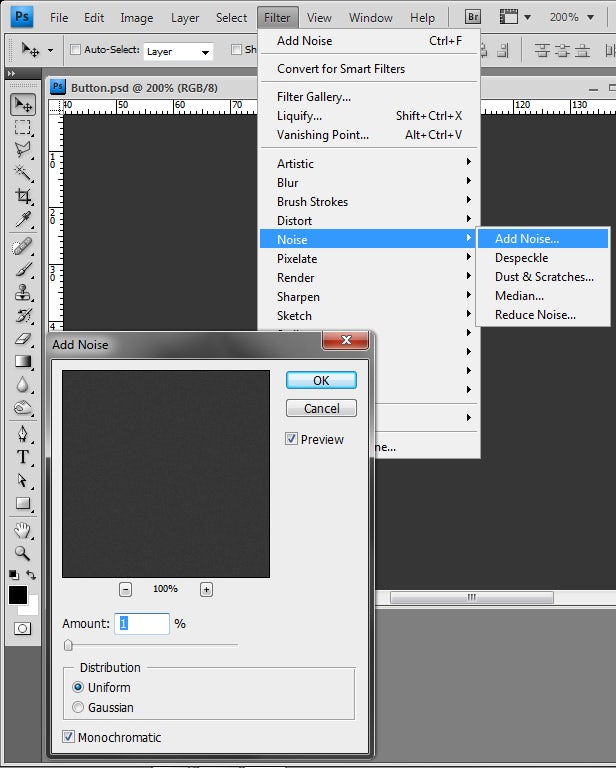Click the black foreground color swatch

[18, 595]
